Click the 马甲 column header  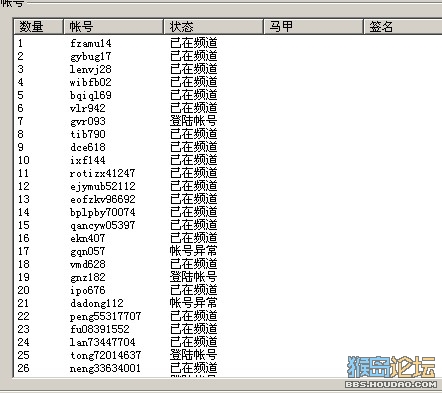313,26
